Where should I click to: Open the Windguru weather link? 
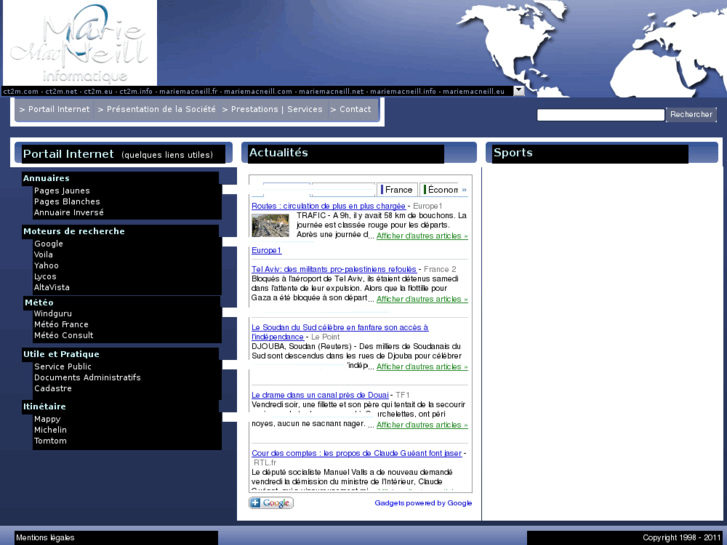pyautogui.click(x=52, y=314)
